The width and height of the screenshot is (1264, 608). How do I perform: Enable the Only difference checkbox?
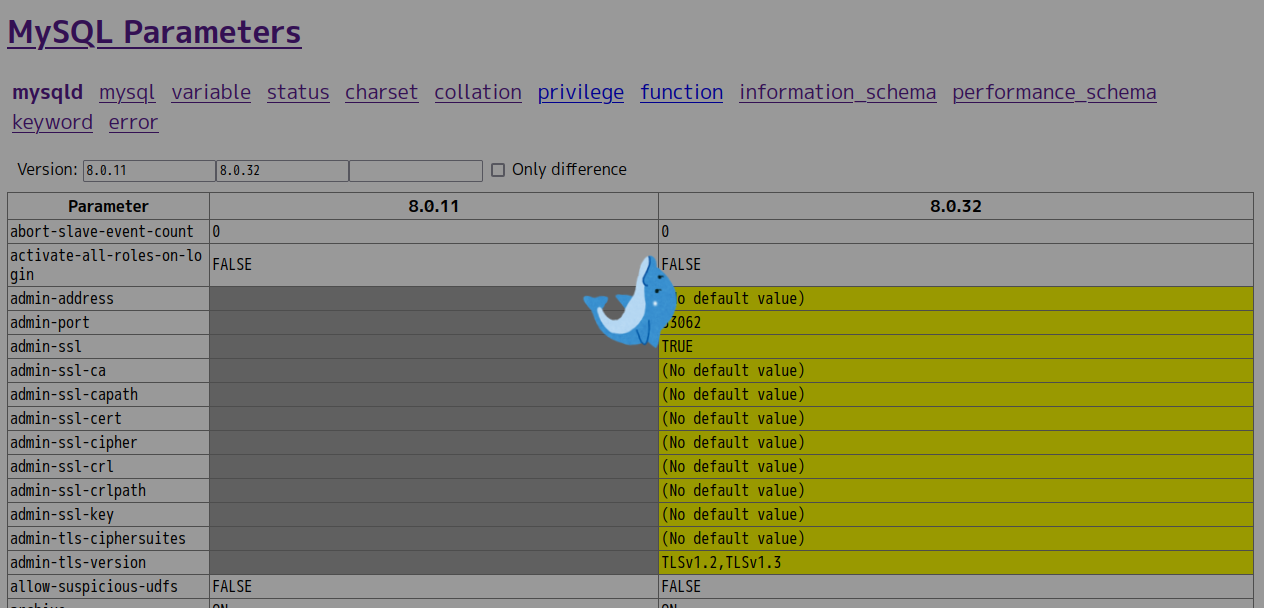[x=498, y=170]
